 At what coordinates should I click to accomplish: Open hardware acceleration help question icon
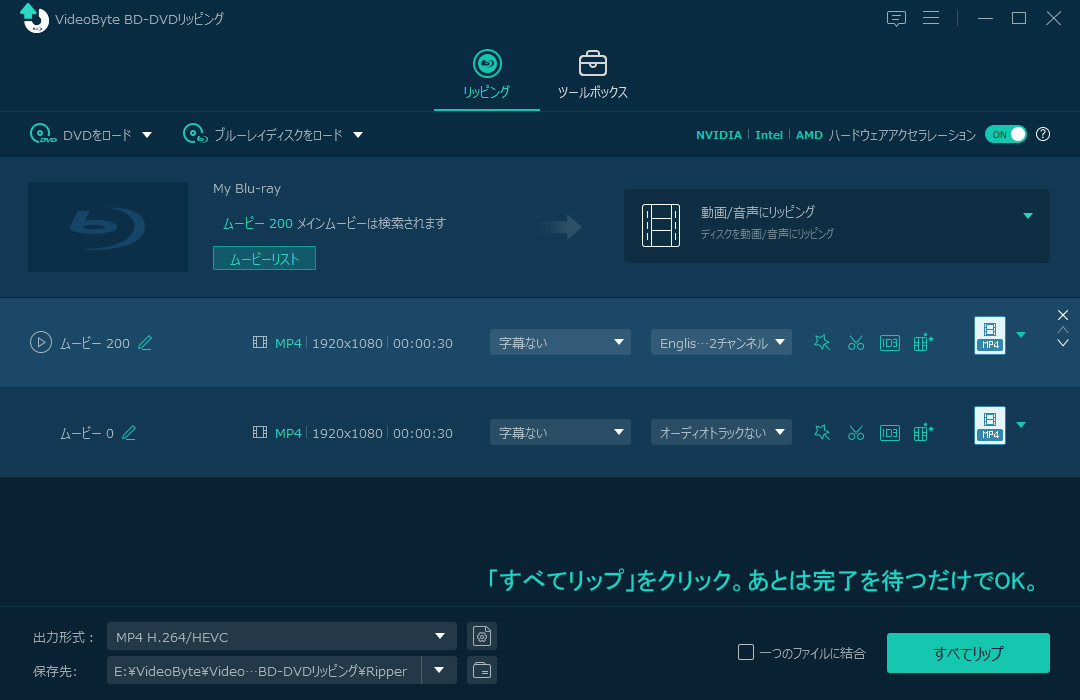[1043, 134]
